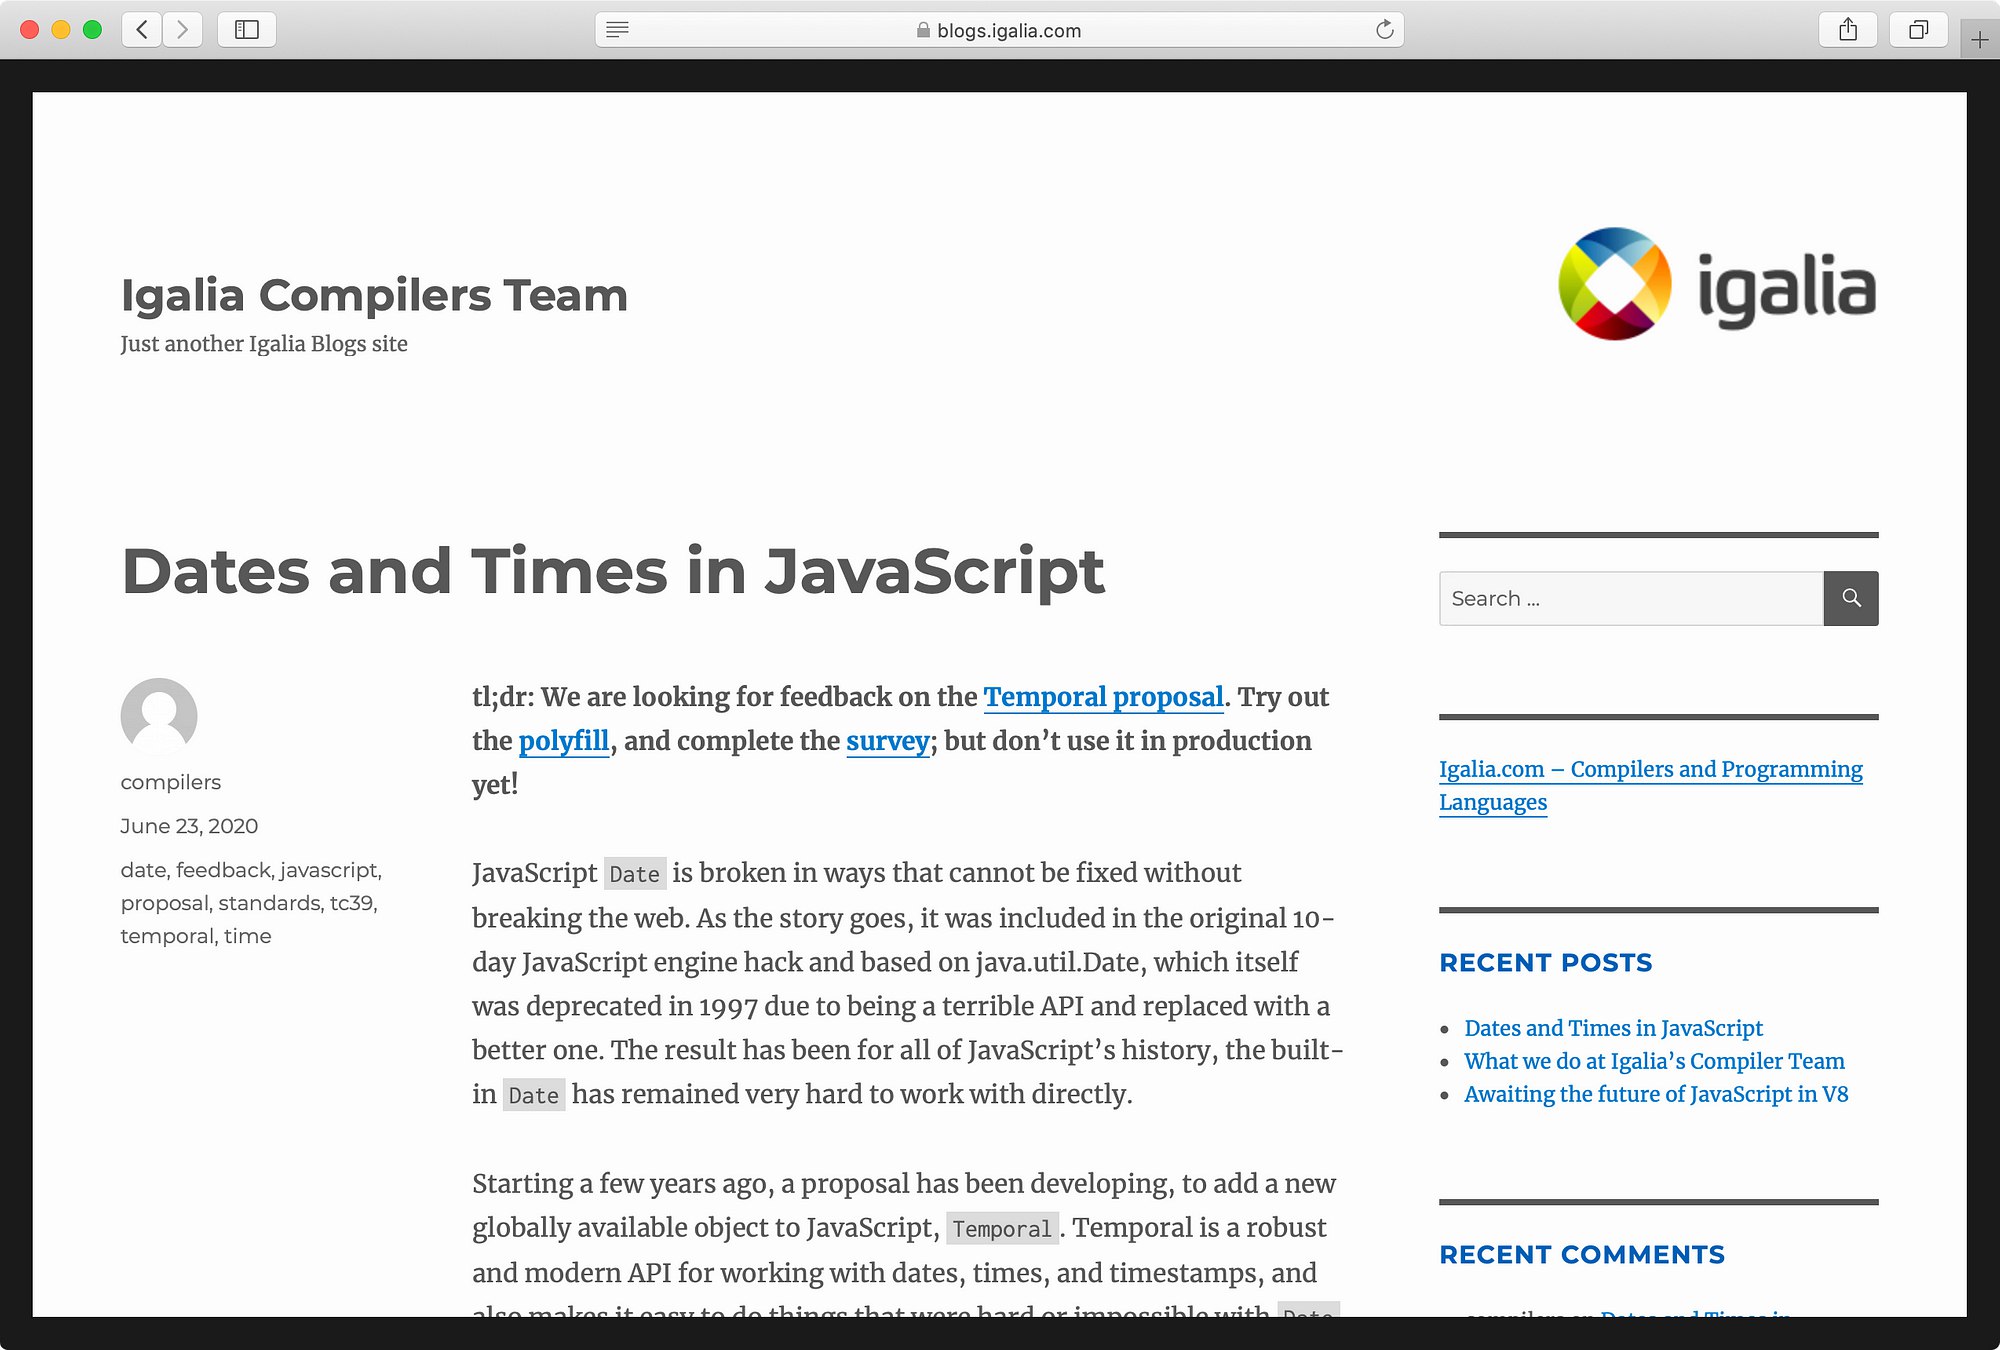Click the blogs.igalia.com address field
This screenshot has width=2000, height=1350.
tap(1000, 30)
